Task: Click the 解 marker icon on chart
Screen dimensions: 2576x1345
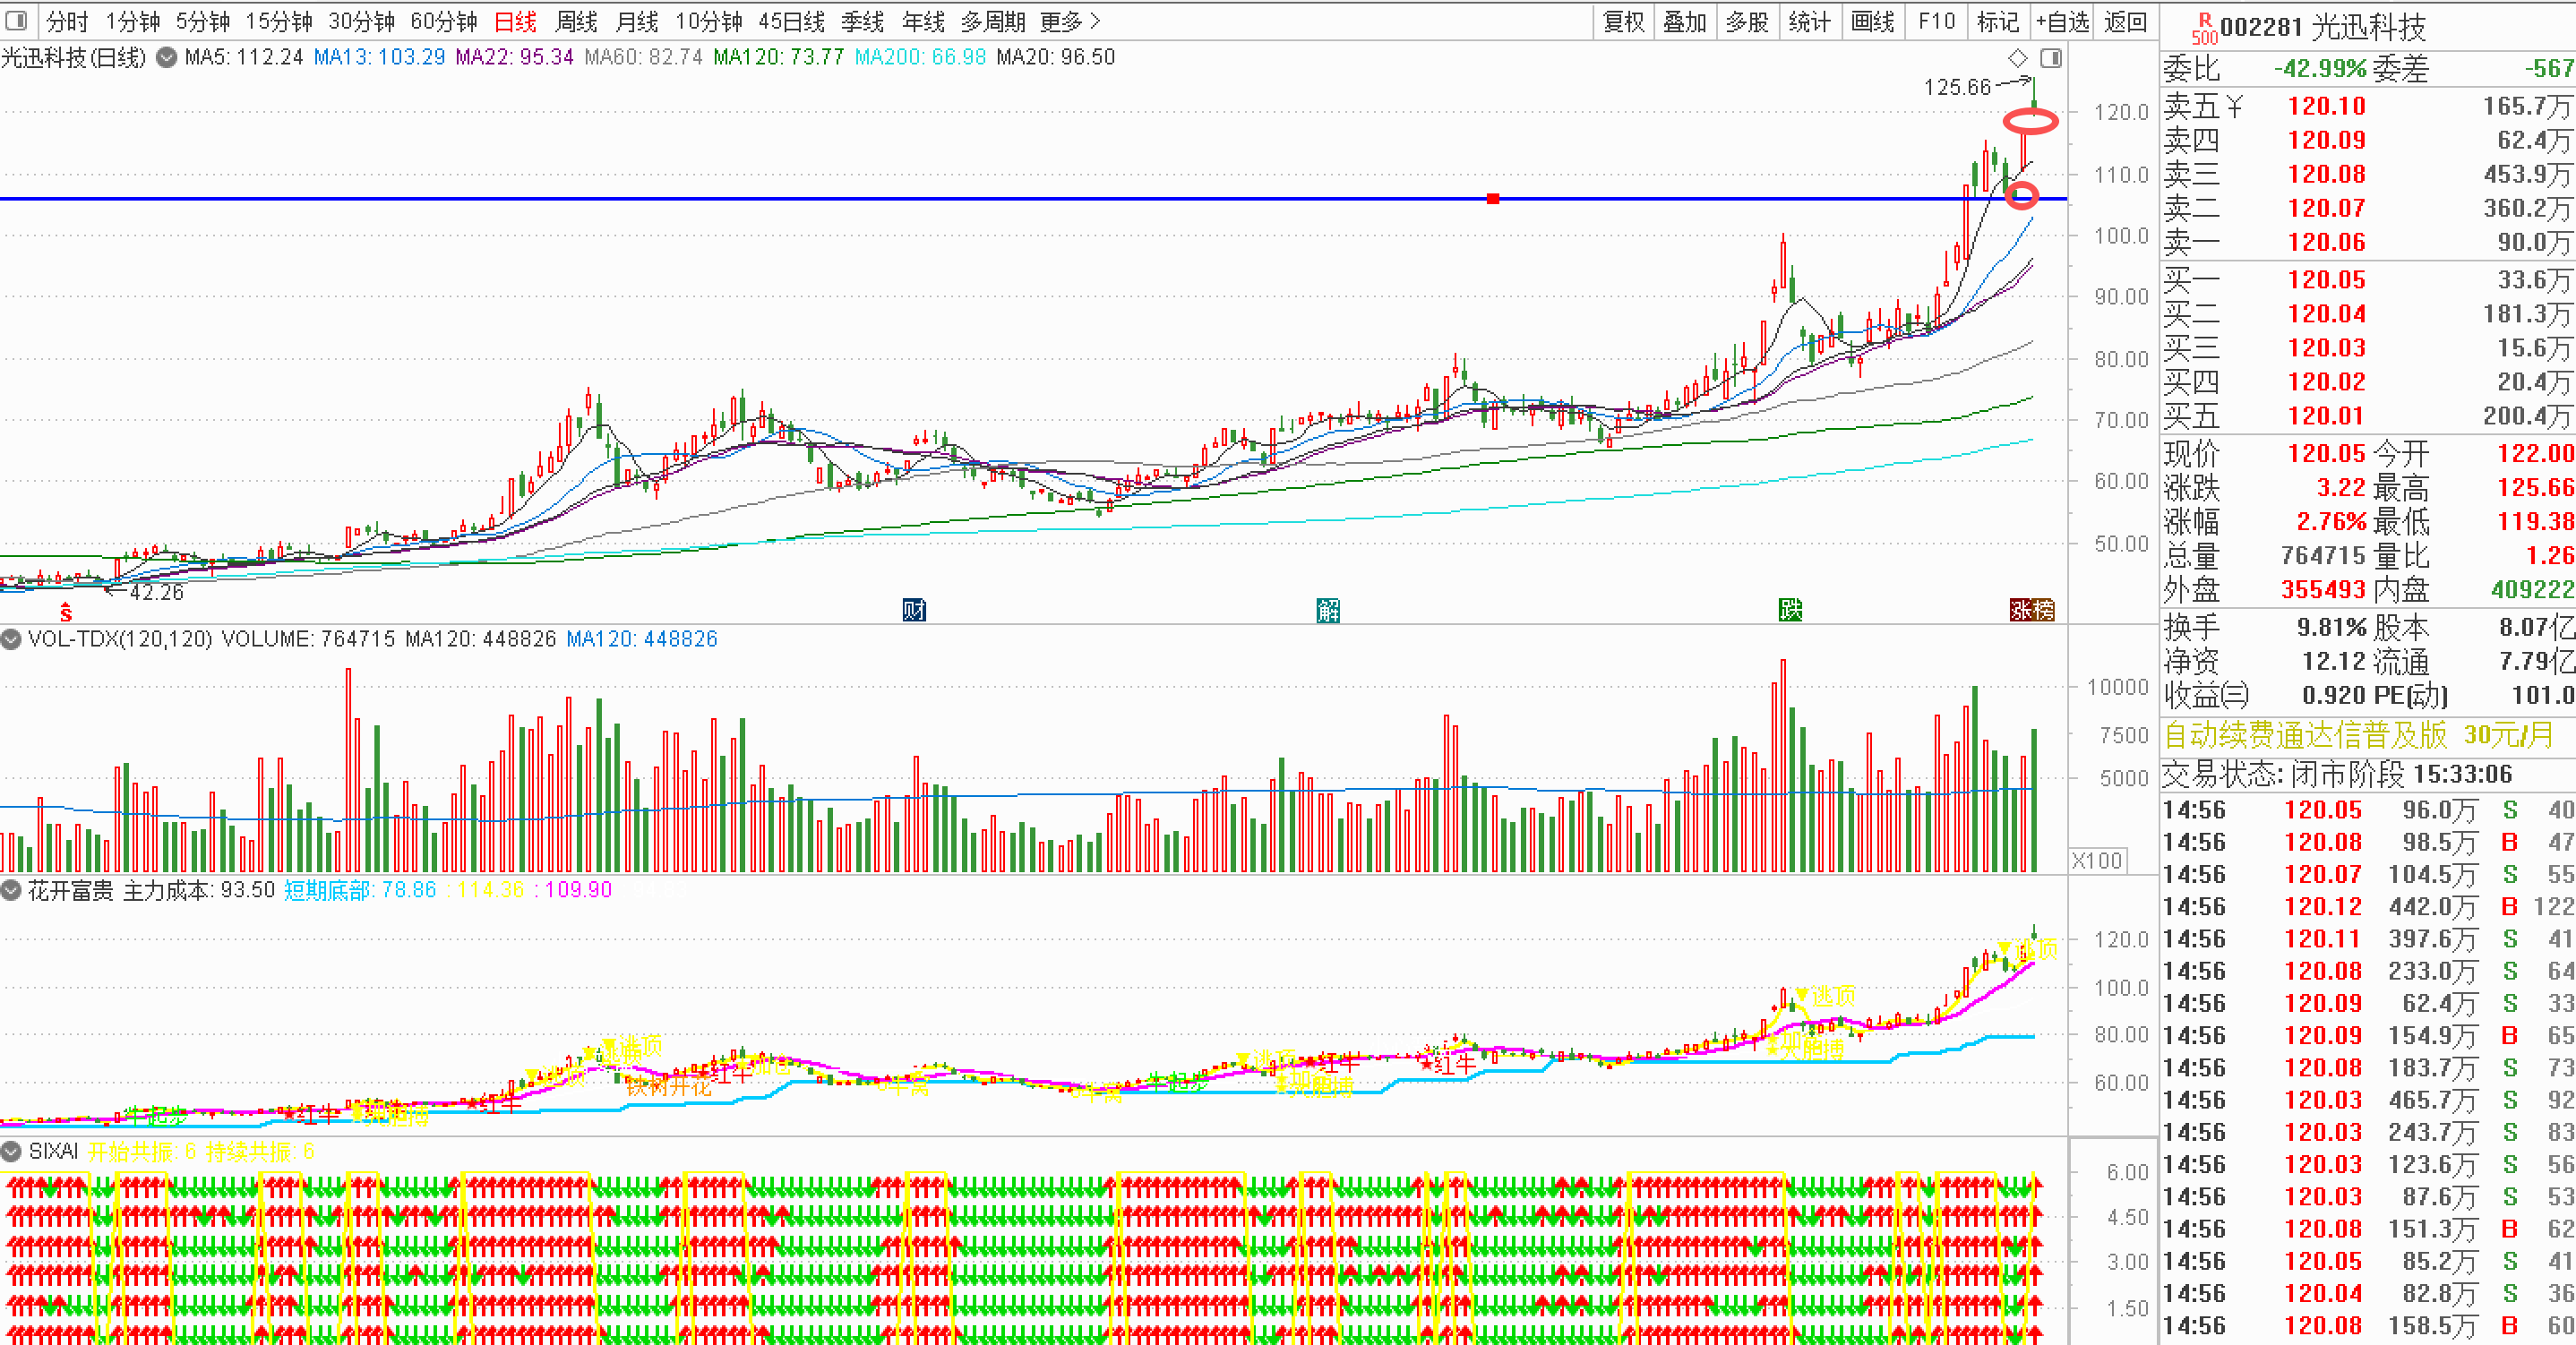Action: pos(1328,610)
